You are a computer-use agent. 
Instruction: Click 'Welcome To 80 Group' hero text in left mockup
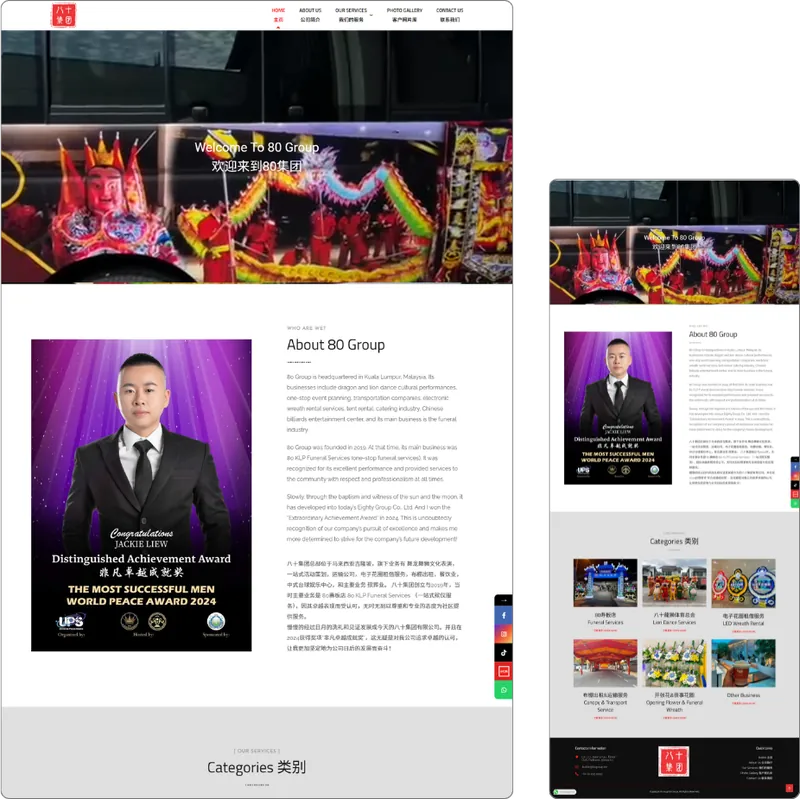[x=257, y=147]
